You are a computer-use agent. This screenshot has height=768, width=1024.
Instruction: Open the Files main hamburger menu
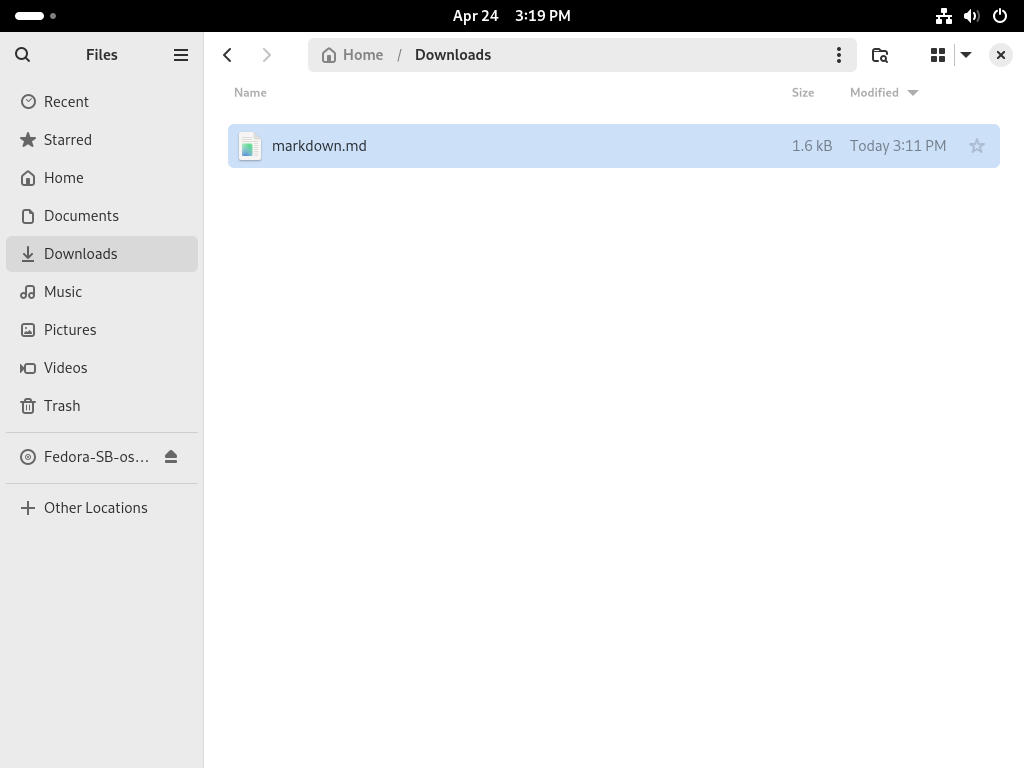click(181, 55)
